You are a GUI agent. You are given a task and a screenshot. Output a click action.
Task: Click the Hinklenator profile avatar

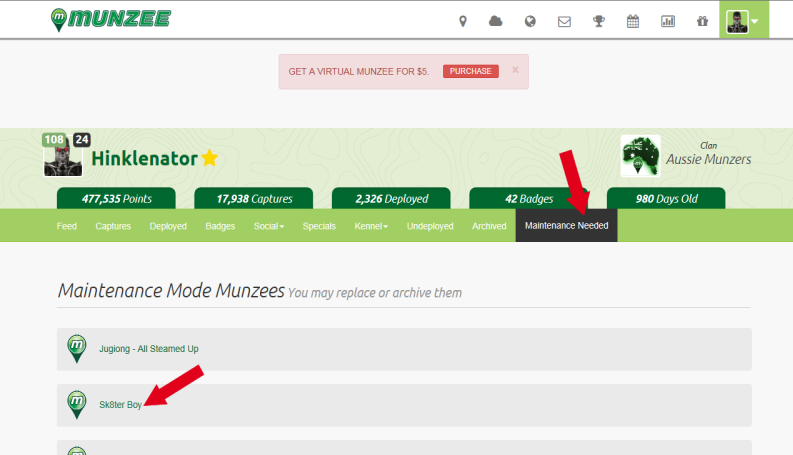pyautogui.click(x=63, y=158)
